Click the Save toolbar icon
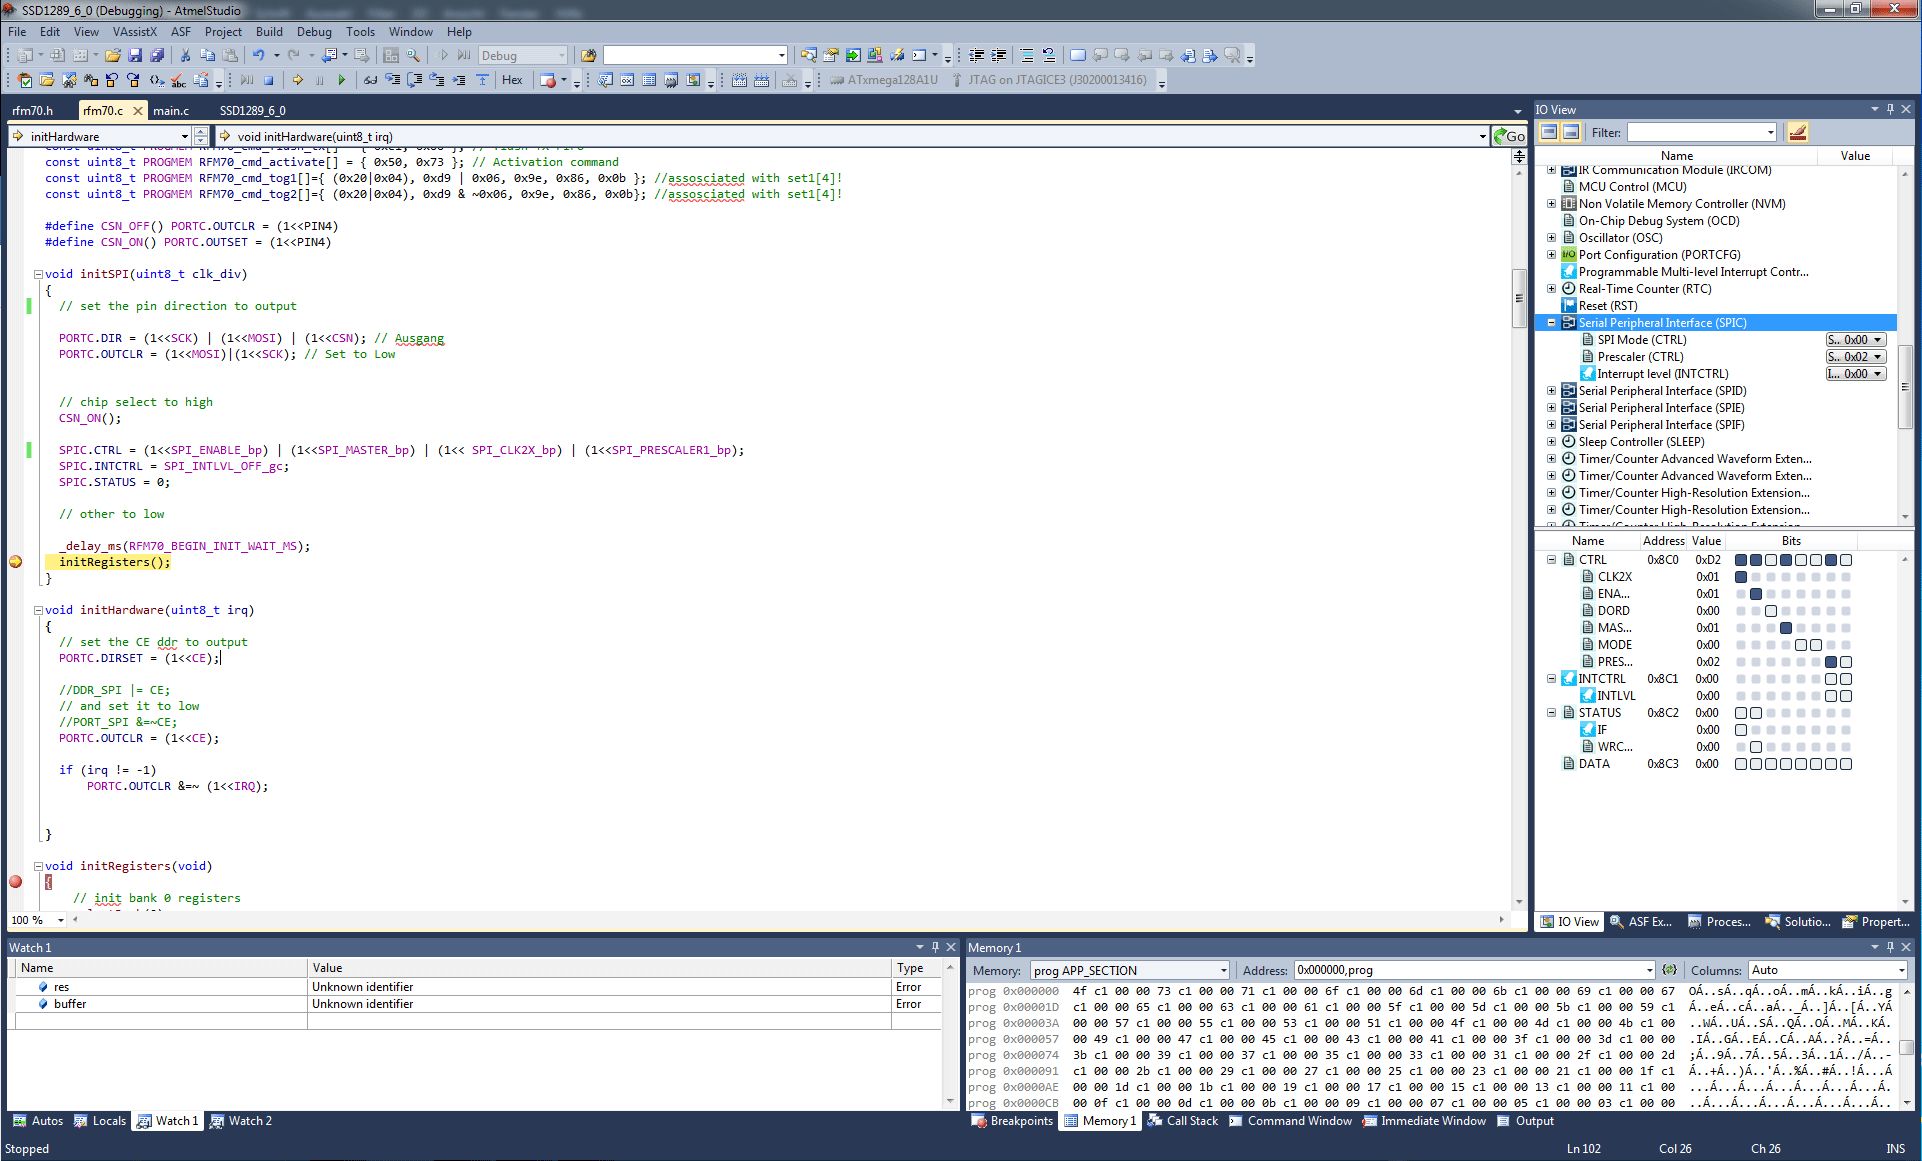Viewport: 1922px width, 1161px height. click(135, 55)
